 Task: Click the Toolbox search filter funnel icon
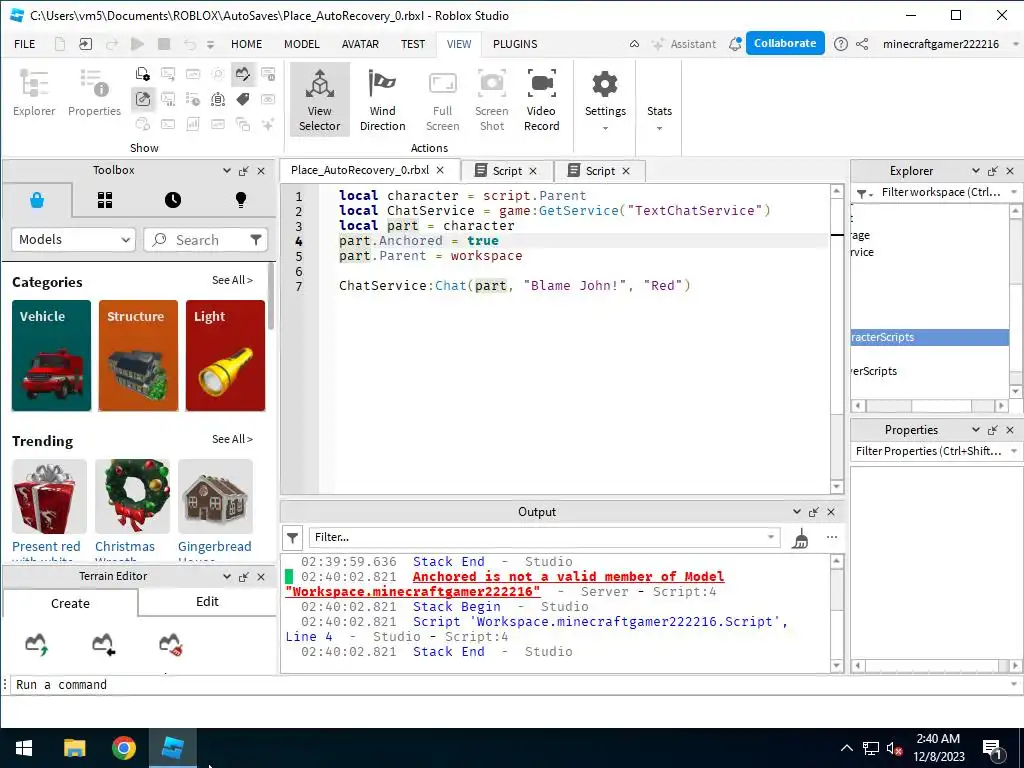256,240
